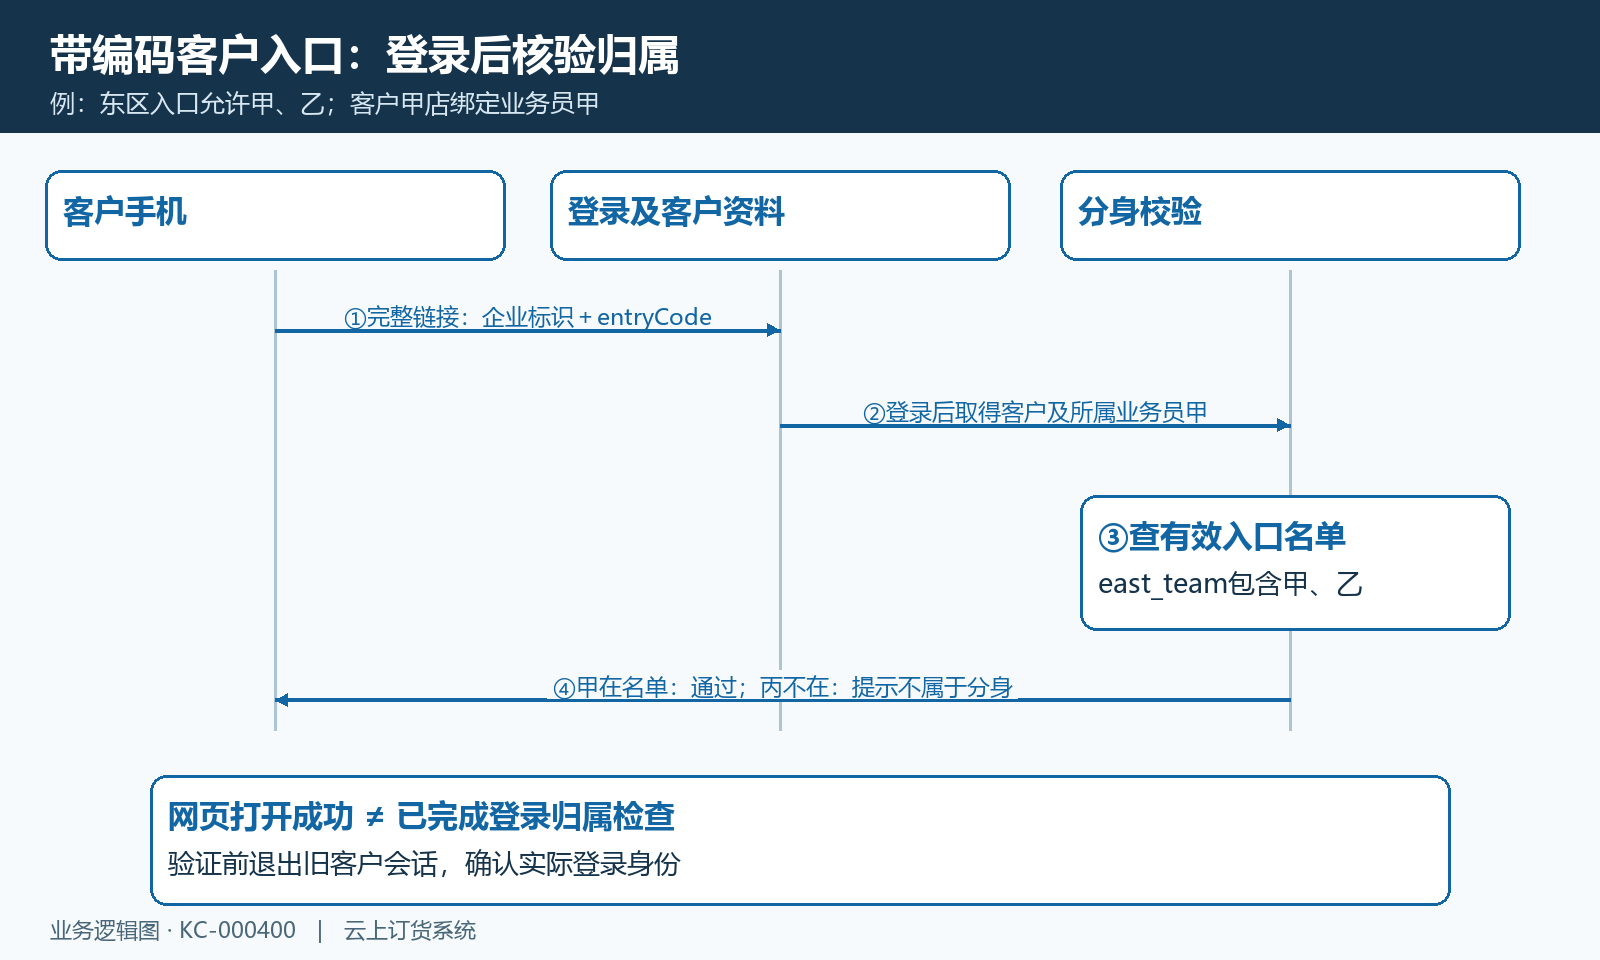The image size is (1600, 960).
Task: Select the 登录及客户资料 participant box
Action: coord(780,215)
